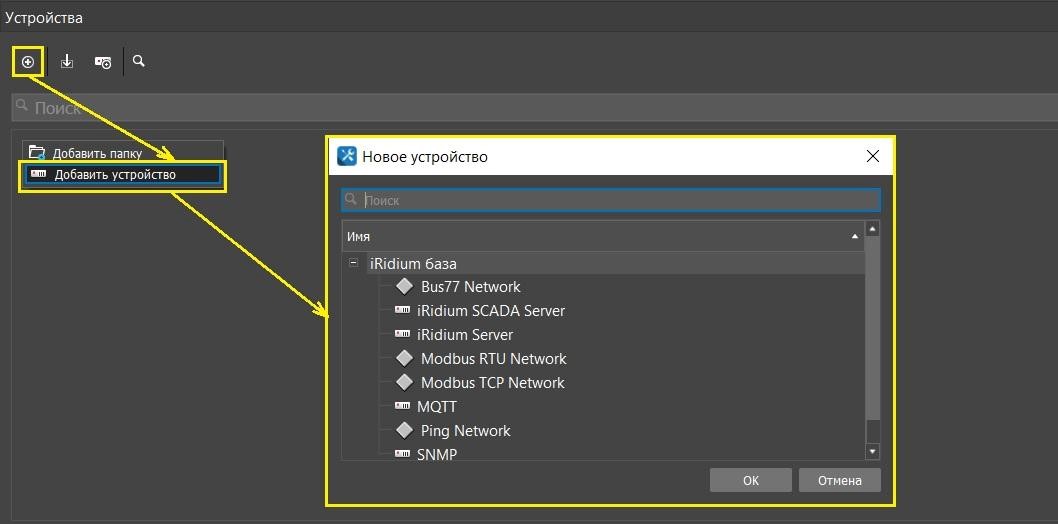Image resolution: width=1058 pixels, height=524 pixels.
Task: Click the magnifier search toolbar icon
Action: (139, 61)
